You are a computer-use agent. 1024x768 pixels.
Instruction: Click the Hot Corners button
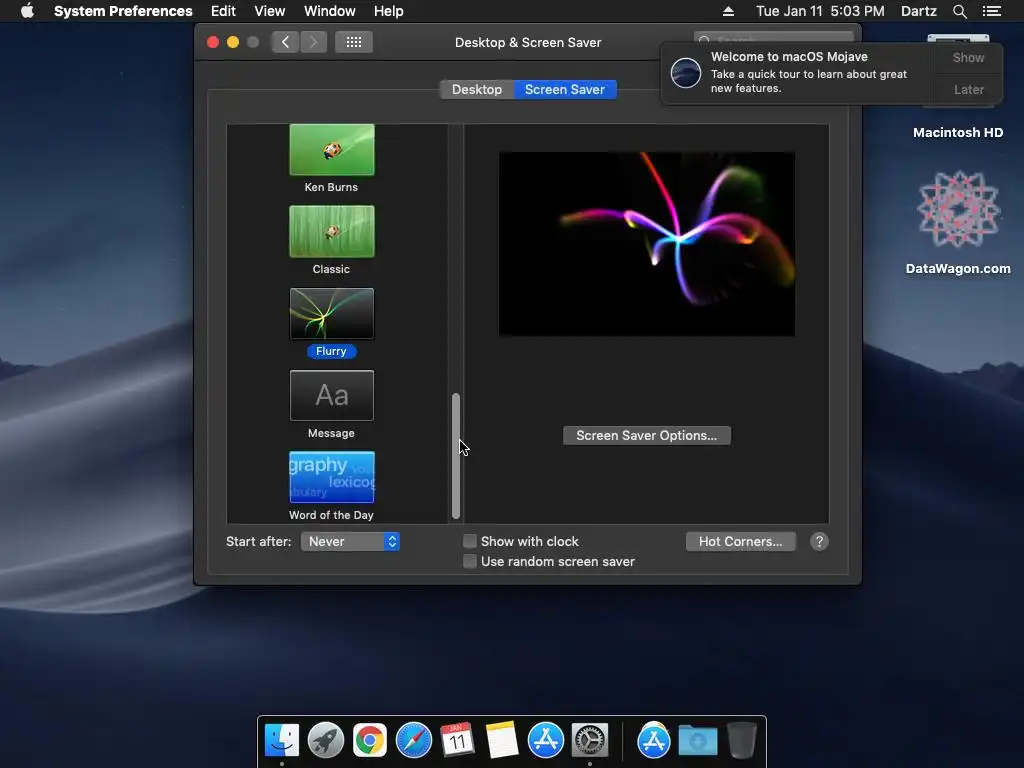tap(741, 541)
